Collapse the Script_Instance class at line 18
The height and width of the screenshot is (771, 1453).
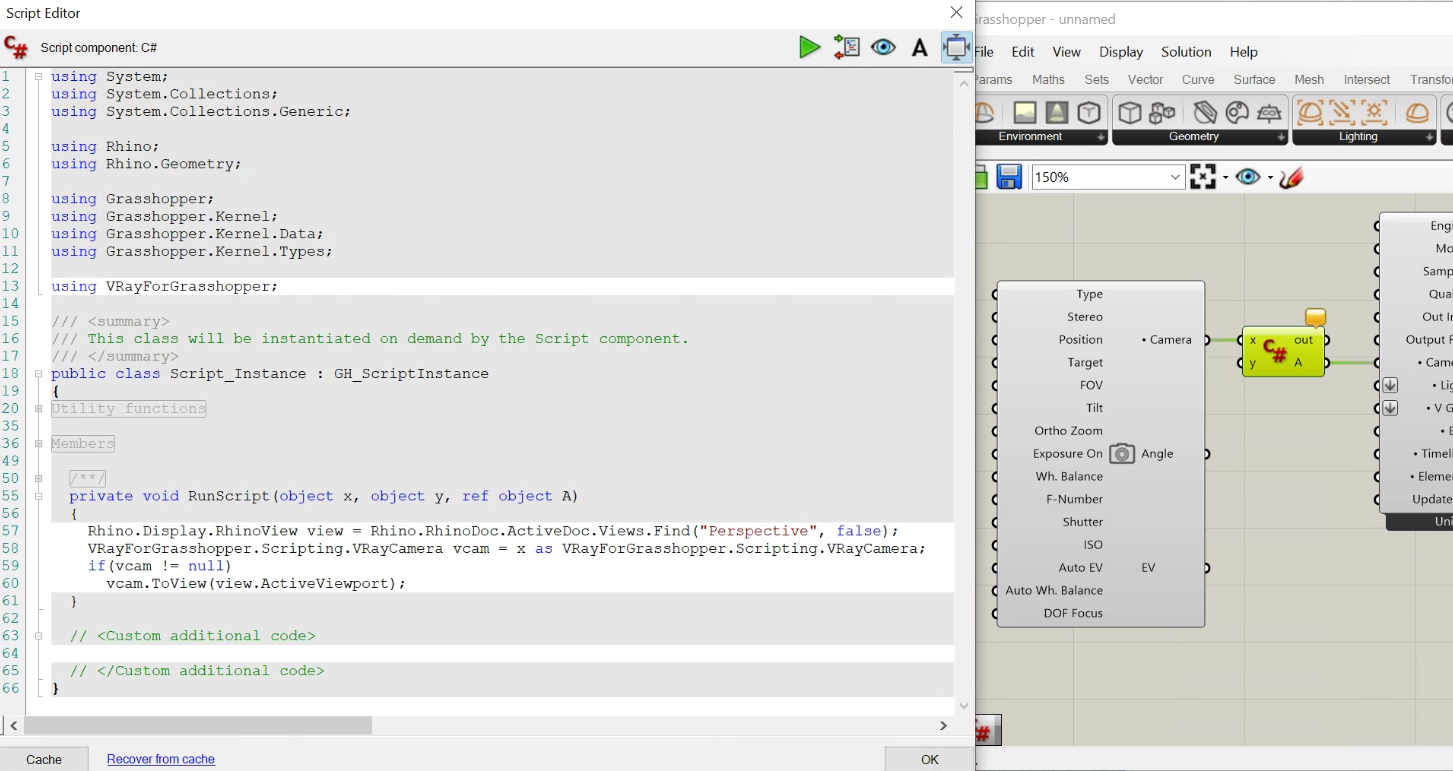(38, 374)
